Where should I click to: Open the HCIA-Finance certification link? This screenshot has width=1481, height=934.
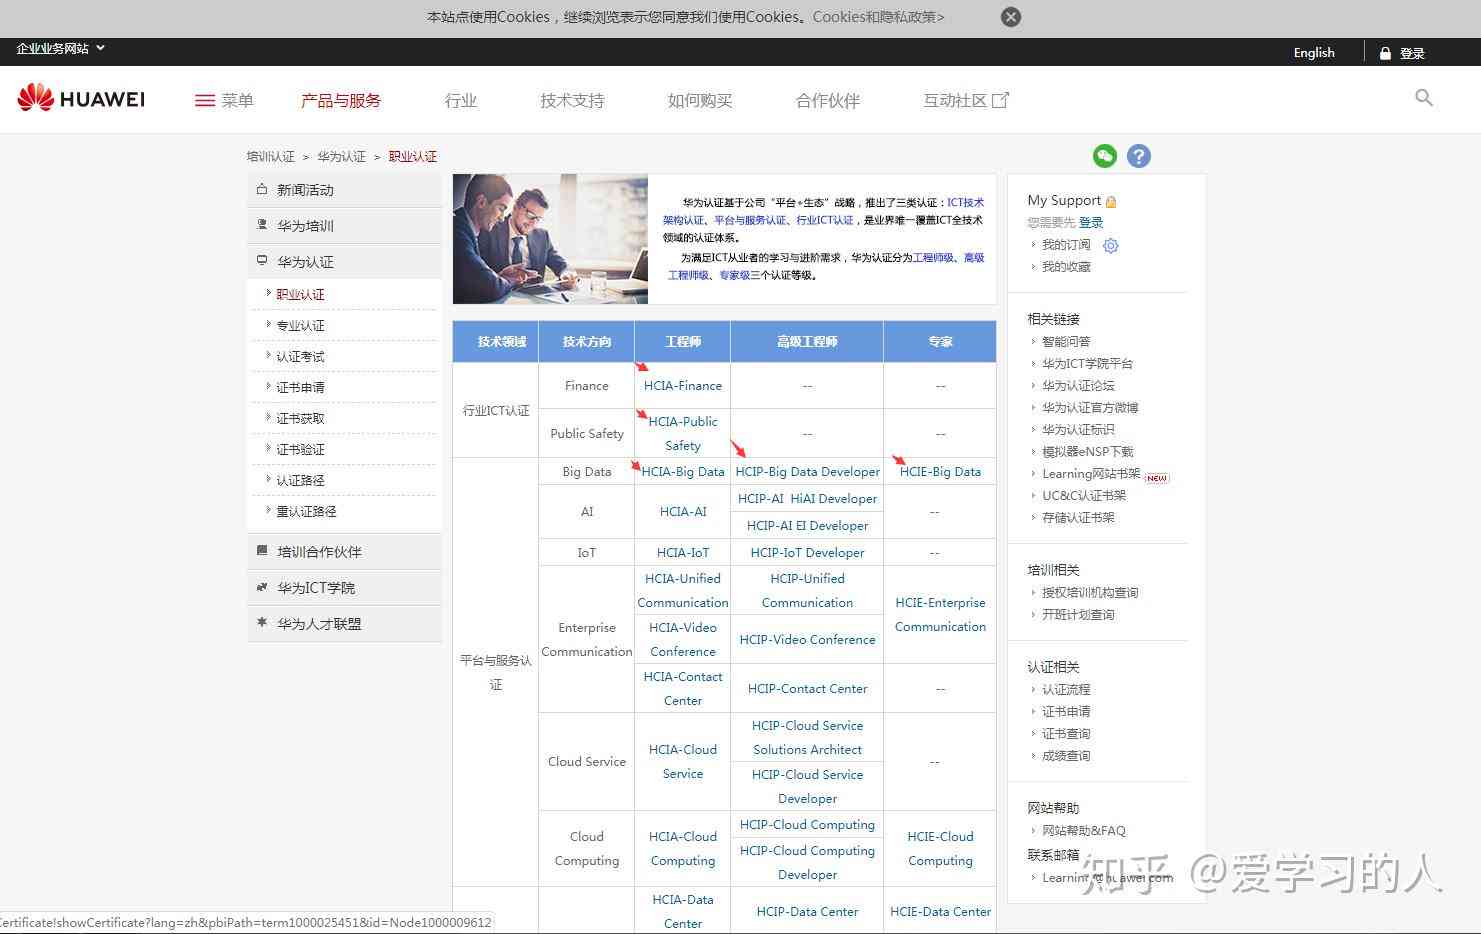[683, 385]
